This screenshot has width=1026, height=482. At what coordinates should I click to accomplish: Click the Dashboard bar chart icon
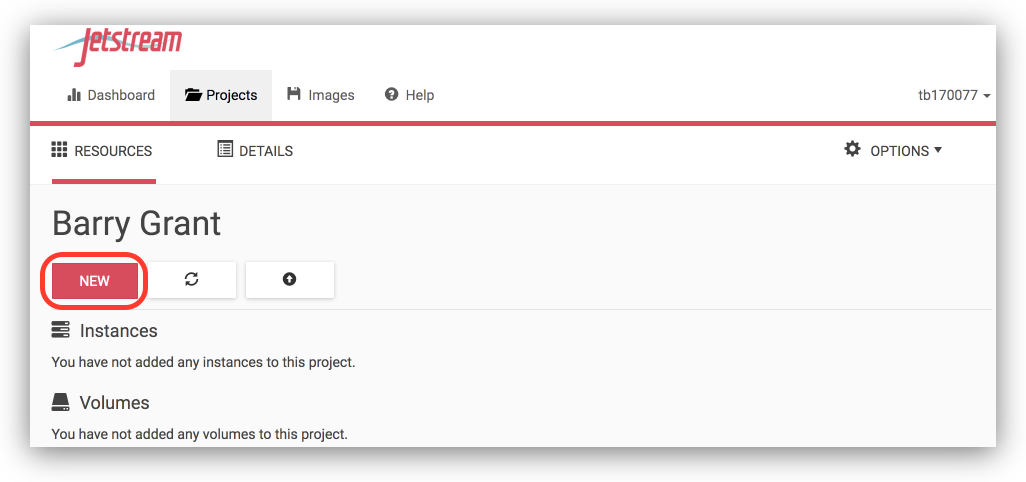coord(74,95)
